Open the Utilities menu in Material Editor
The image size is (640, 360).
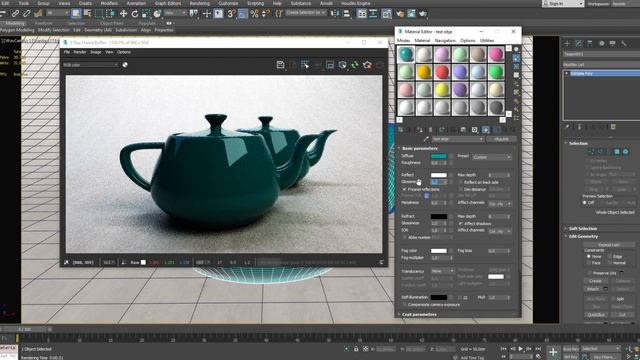(487, 40)
